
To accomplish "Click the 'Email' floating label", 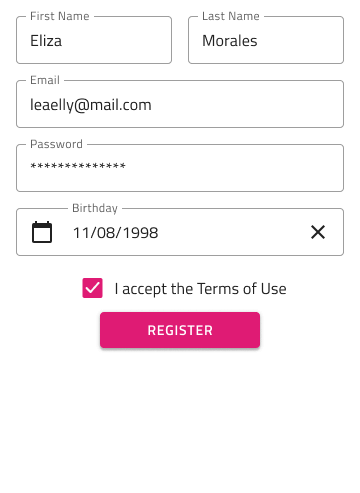I will 45,80.
